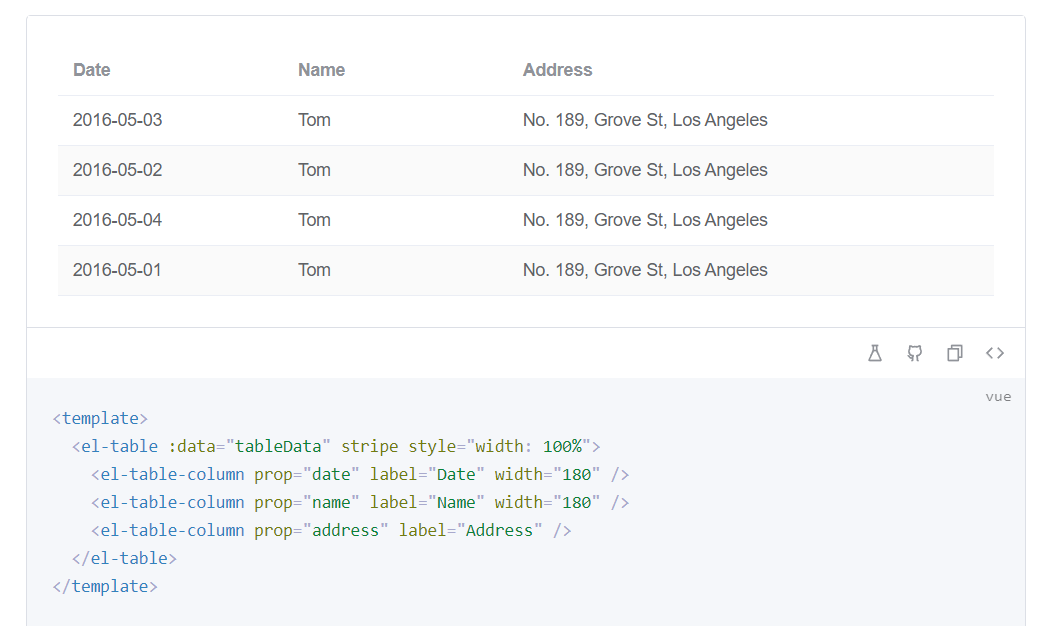Click the Name column header
Screen dimensions: 1044x626
(x=322, y=70)
